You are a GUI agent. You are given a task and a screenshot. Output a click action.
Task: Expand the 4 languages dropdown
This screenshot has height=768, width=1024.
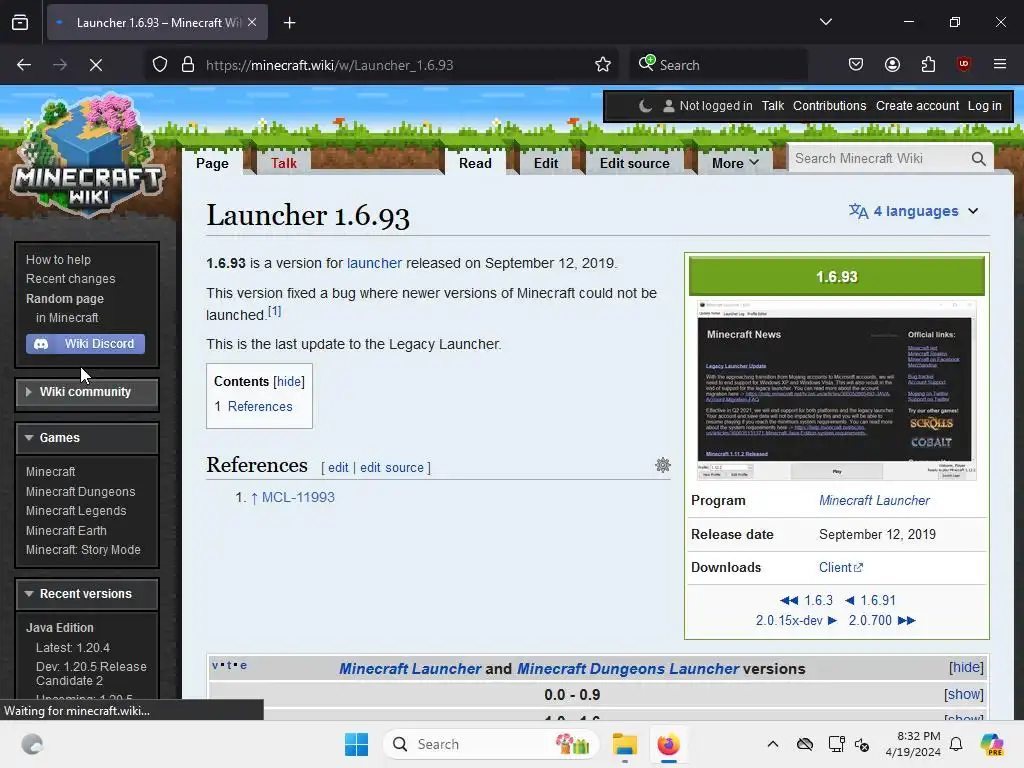914,211
